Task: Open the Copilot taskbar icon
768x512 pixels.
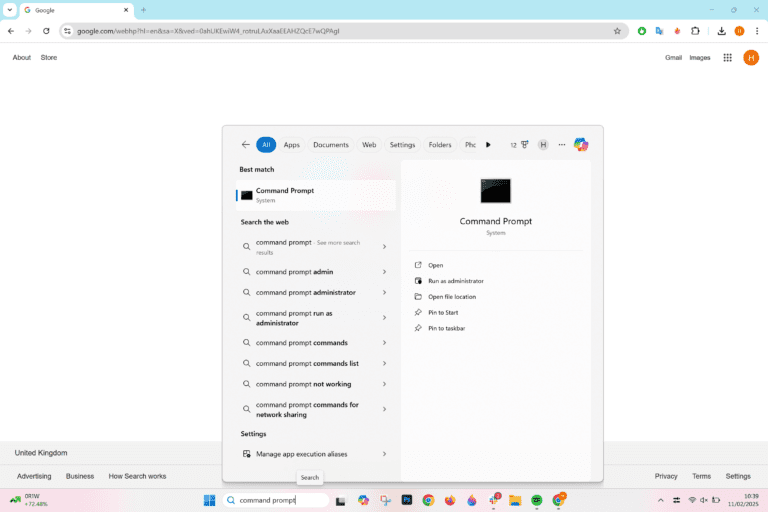Action: (x=363, y=500)
